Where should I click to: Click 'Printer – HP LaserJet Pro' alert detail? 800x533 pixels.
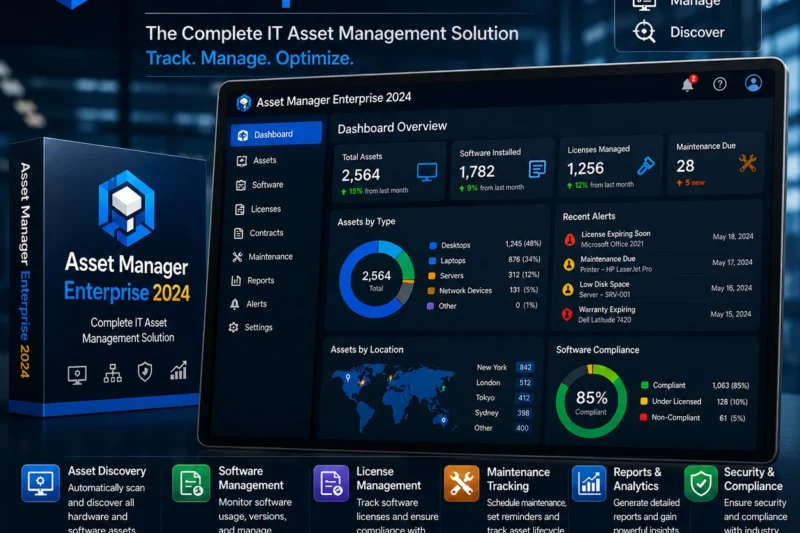coord(616,269)
